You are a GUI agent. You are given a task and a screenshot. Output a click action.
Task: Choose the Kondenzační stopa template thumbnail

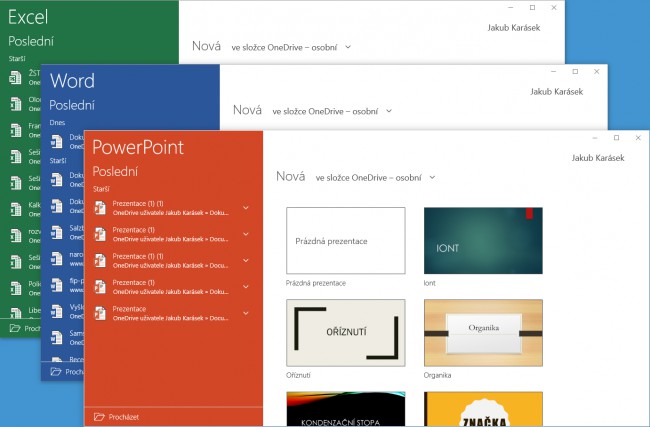point(346,409)
